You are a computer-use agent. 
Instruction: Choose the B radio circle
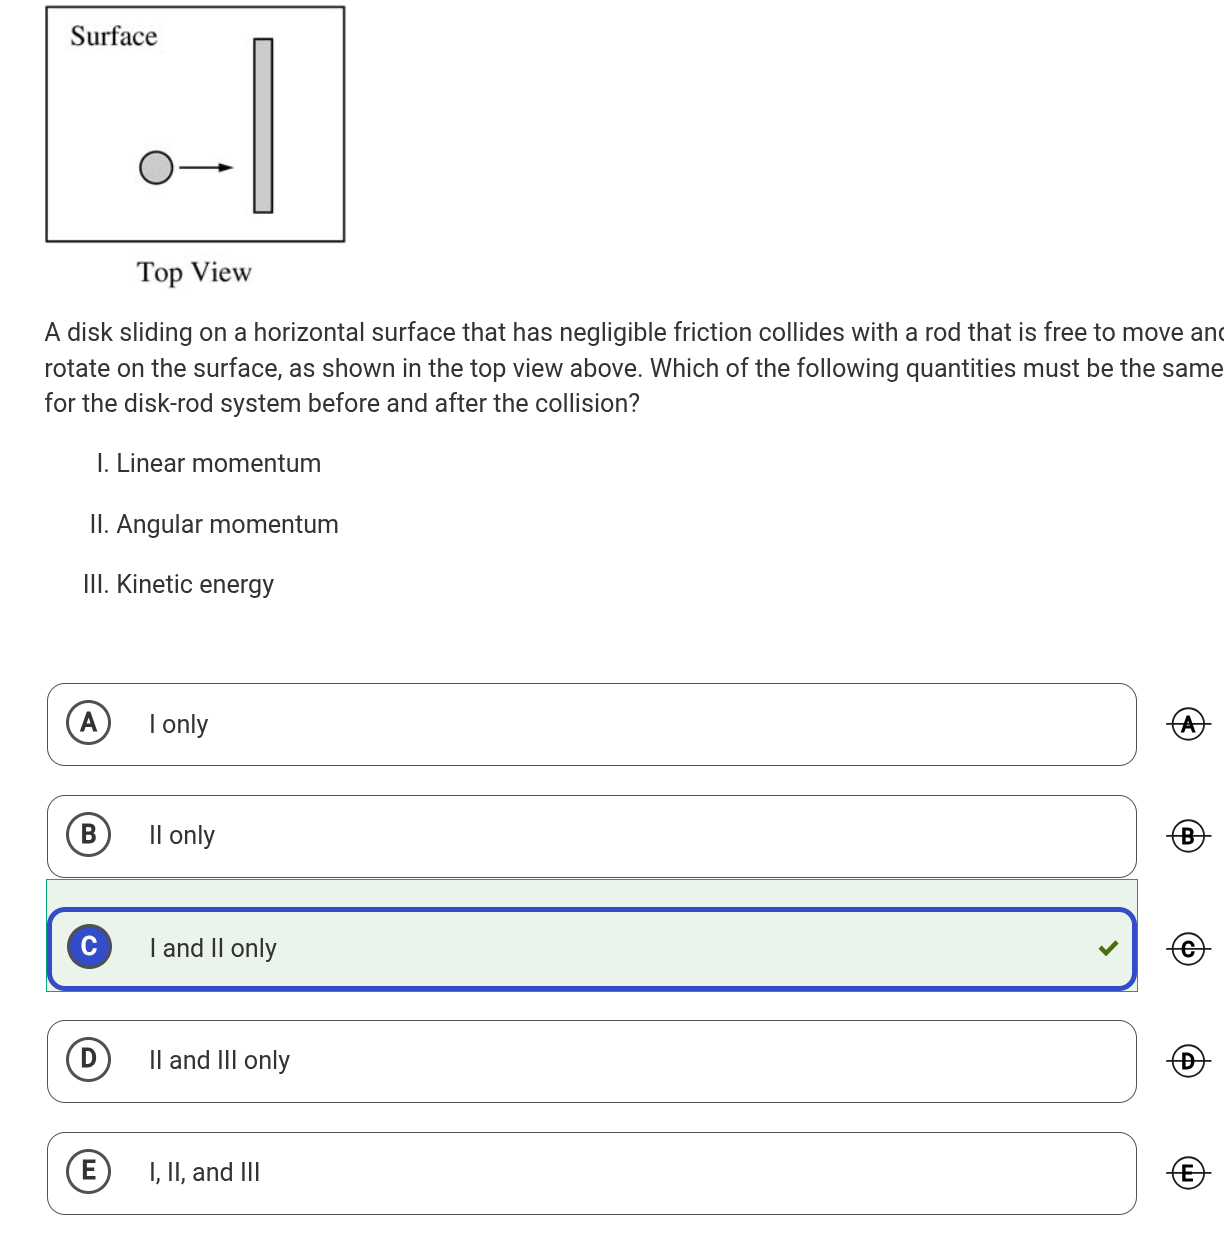click(89, 834)
